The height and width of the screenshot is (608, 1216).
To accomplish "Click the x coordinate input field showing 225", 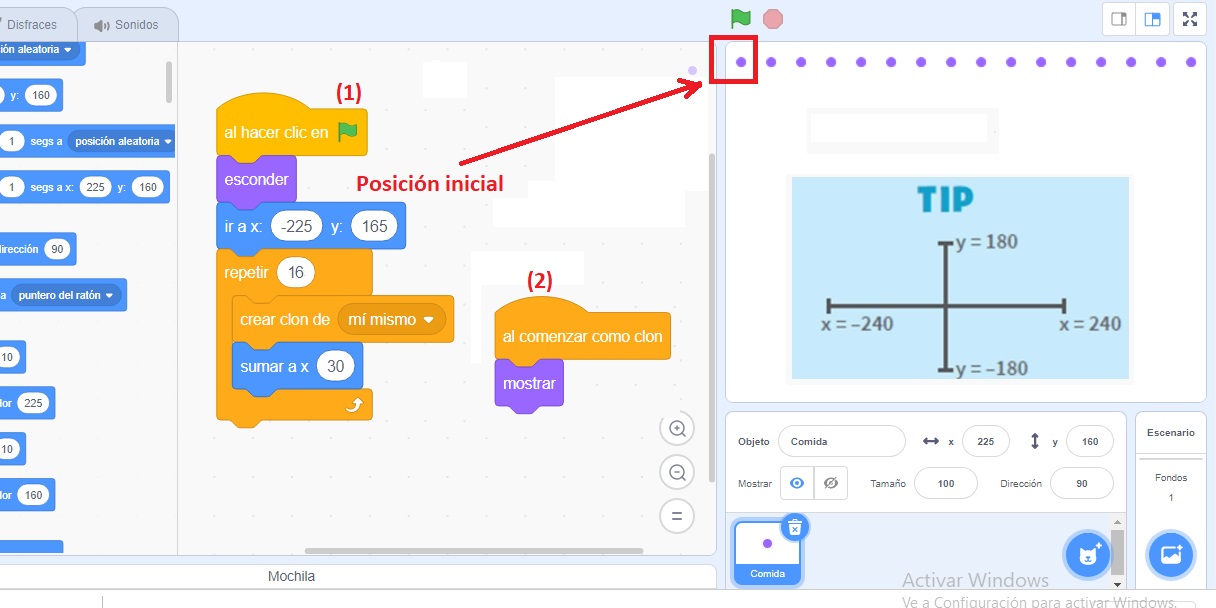I will 985,441.
